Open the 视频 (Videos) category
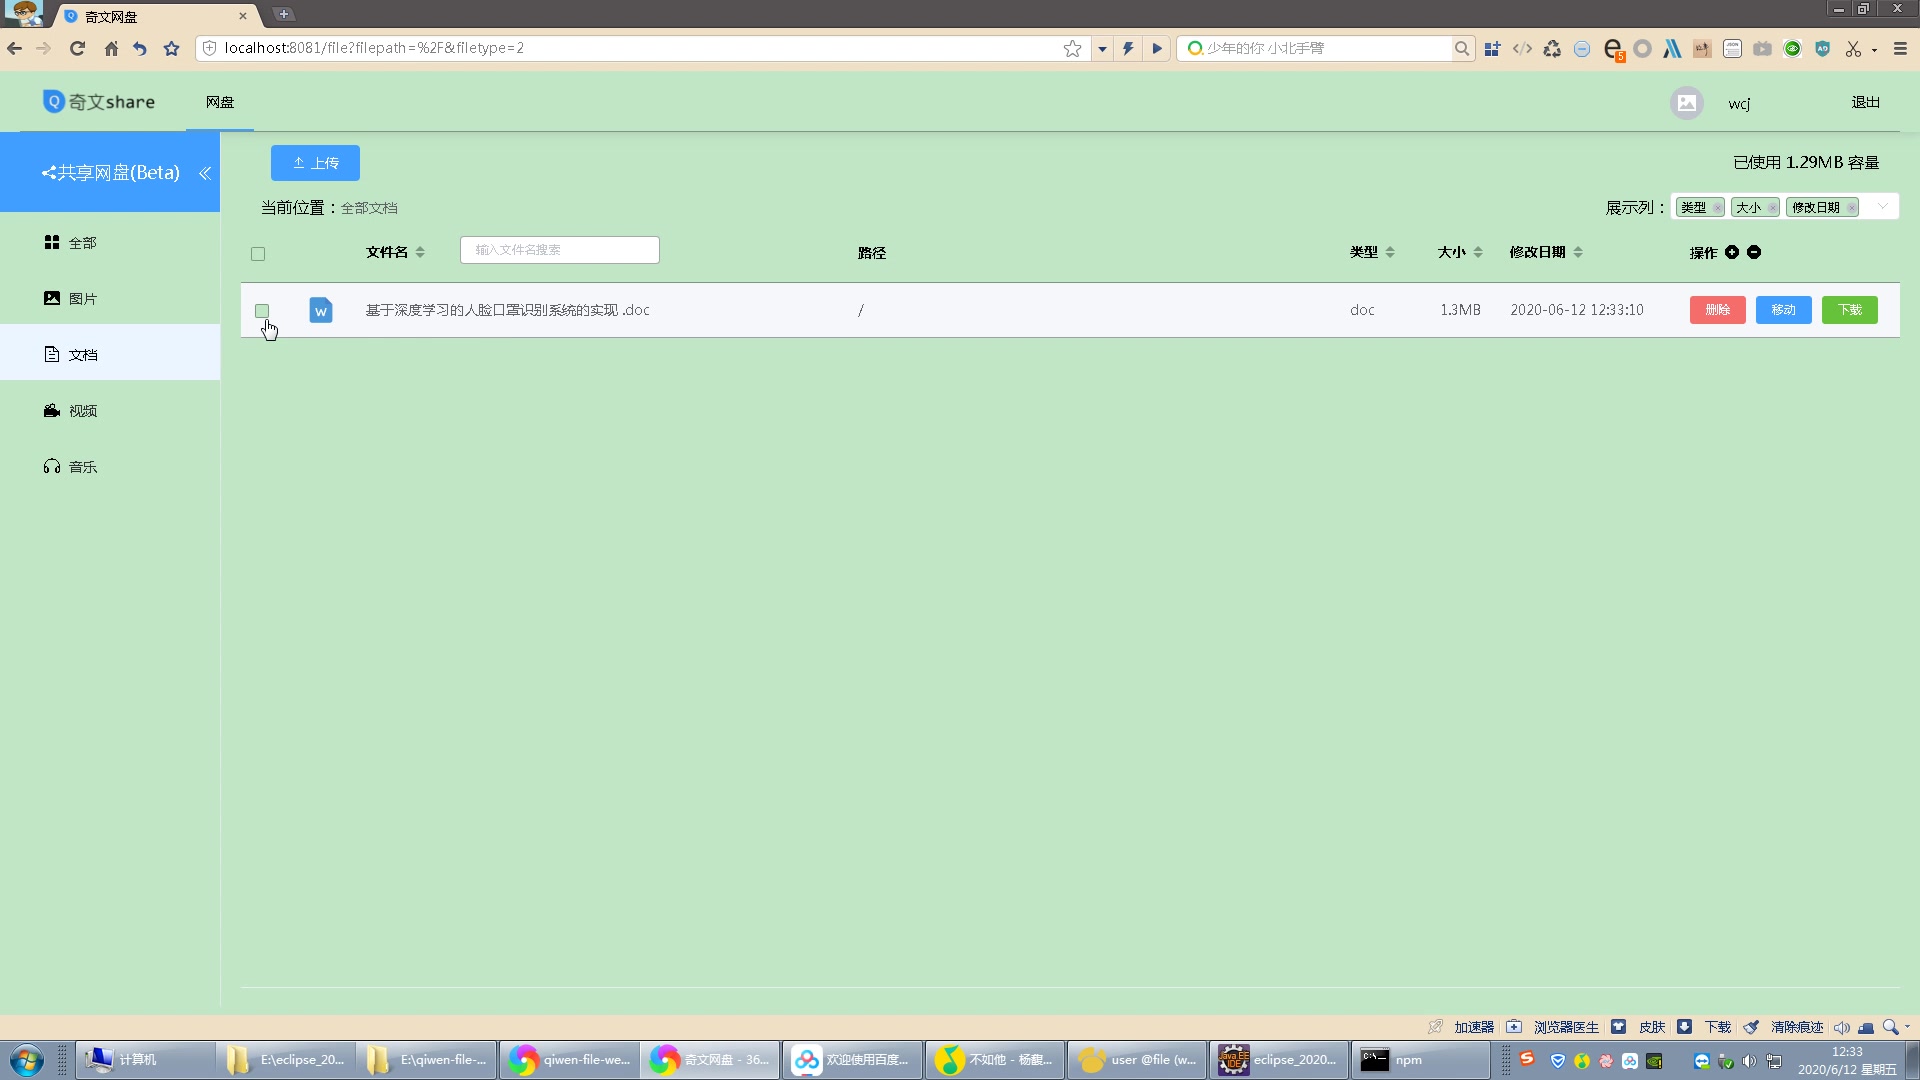 (x=110, y=411)
